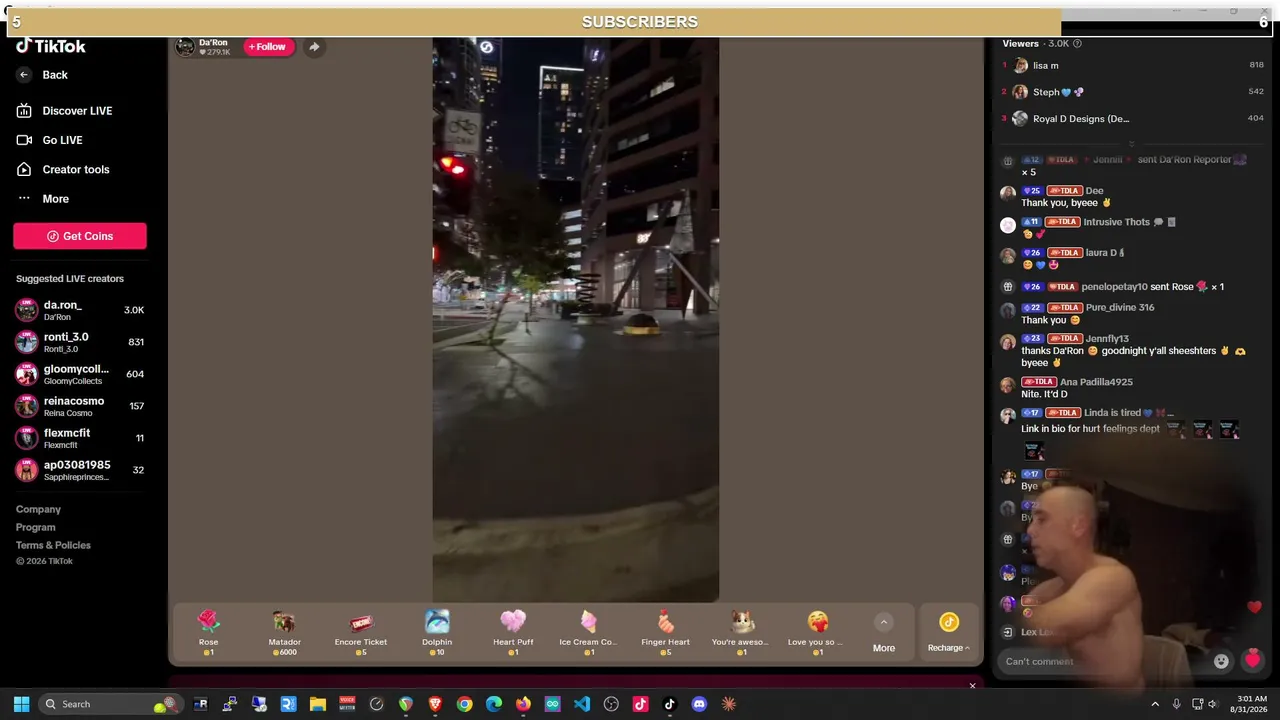Click Jennfly13's username in the chat
Screen dimensions: 1280x720
pos(1107,339)
